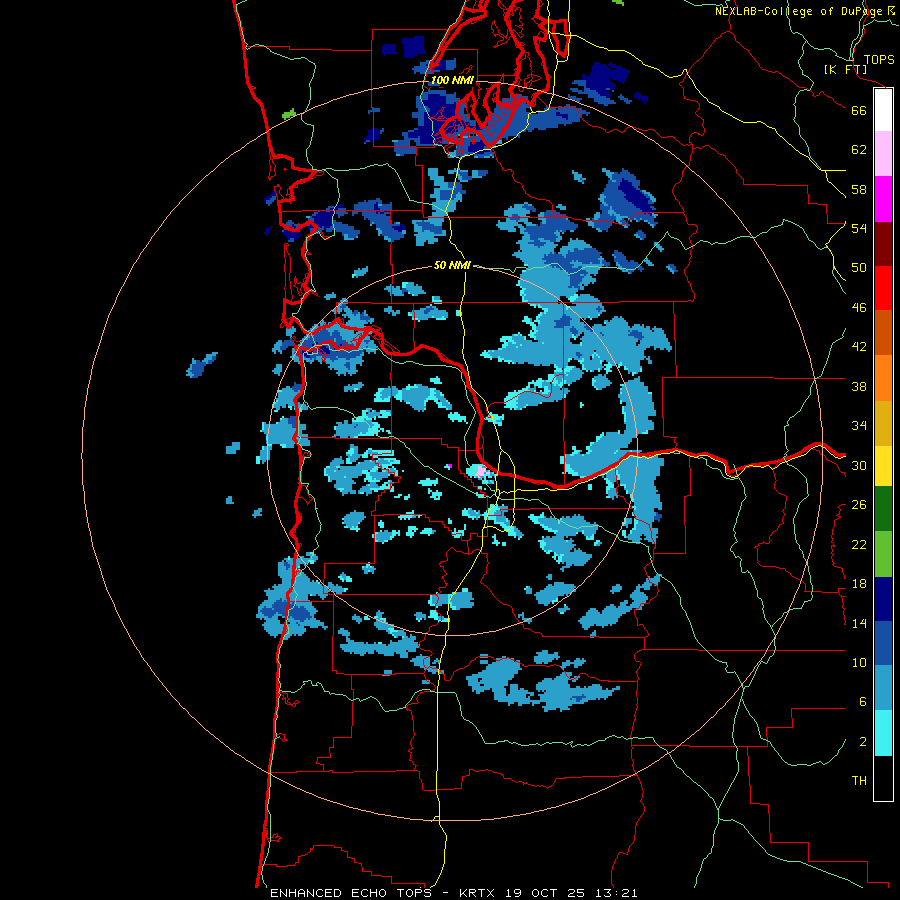Click the legend value 62
900x900 pixels.
point(859,150)
